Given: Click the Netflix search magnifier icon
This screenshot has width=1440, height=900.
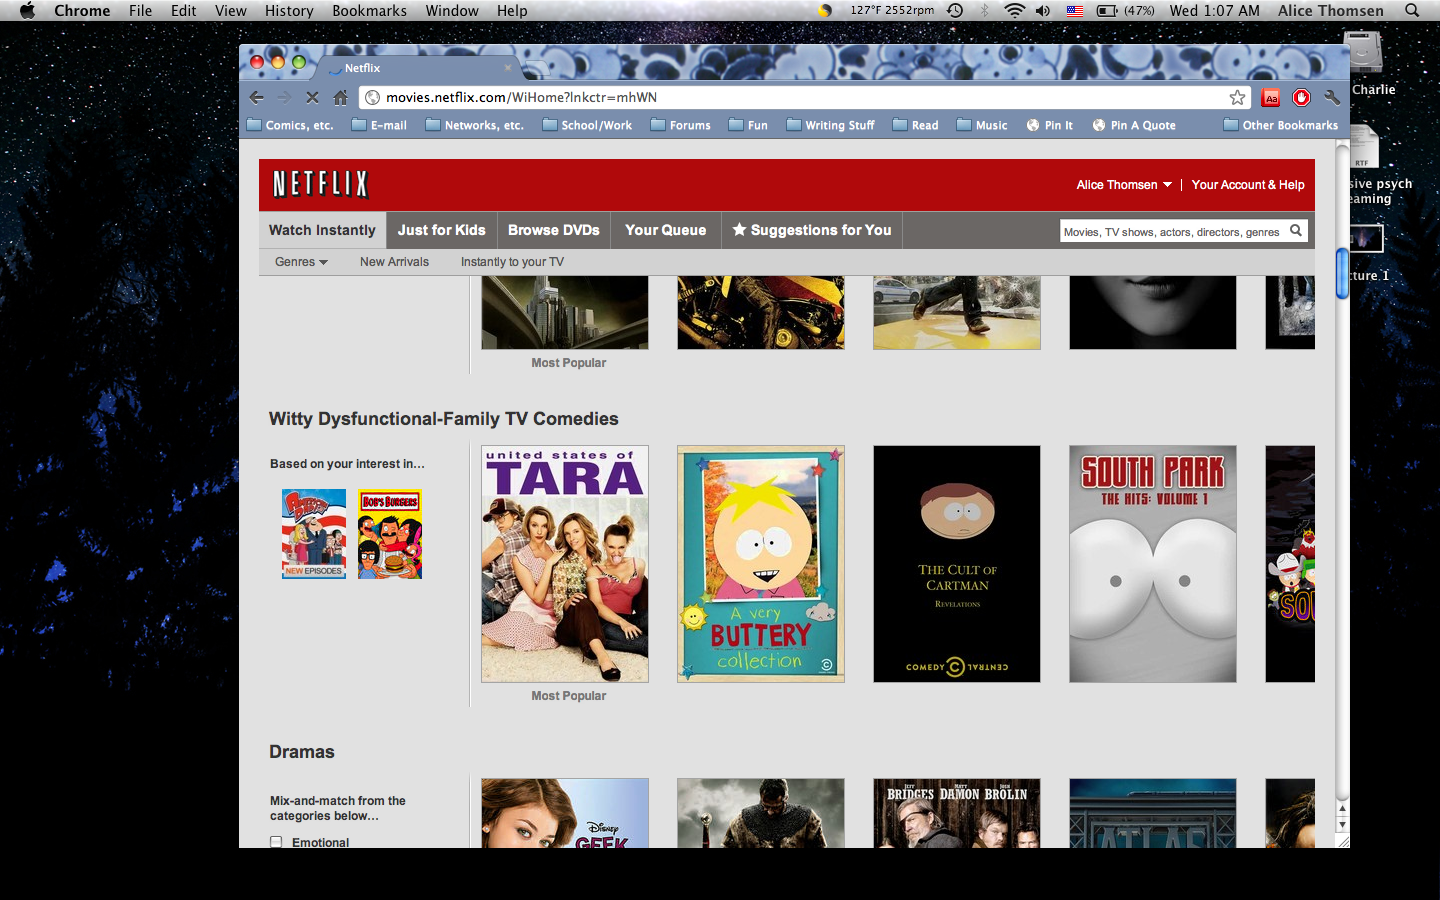Looking at the screenshot, I should point(1296,231).
